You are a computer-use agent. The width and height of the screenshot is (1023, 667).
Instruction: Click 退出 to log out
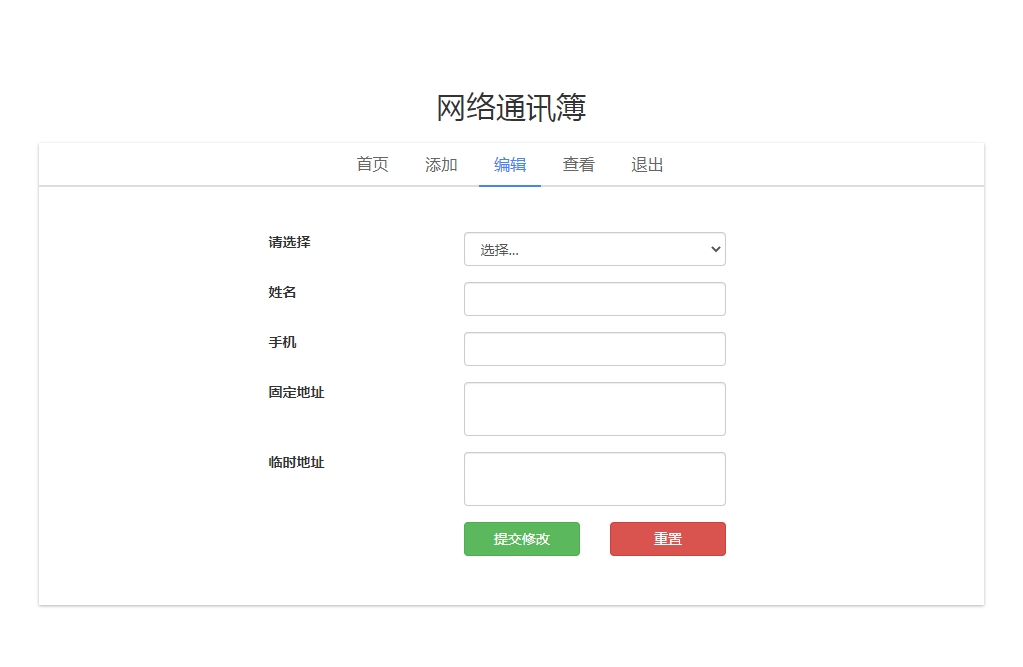tap(647, 165)
